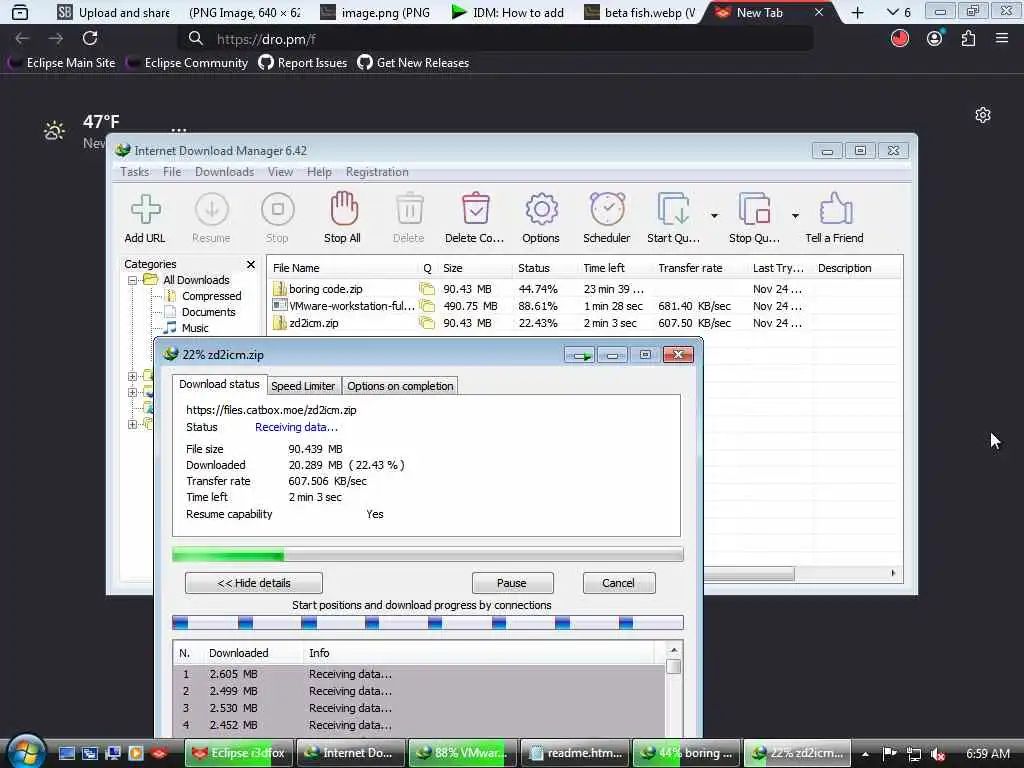1024x768 pixels.
Task: Cancel the zd2icm.zip download
Action: coord(618,583)
